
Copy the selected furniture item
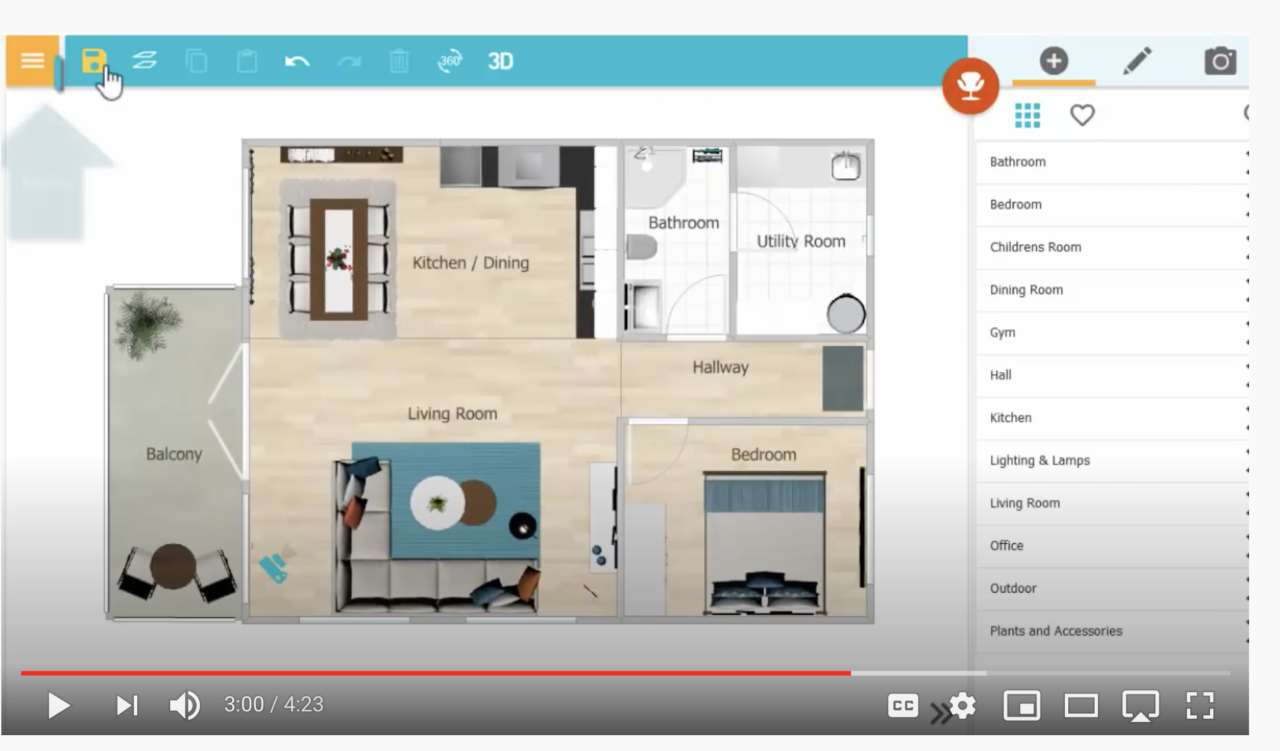click(196, 60)
